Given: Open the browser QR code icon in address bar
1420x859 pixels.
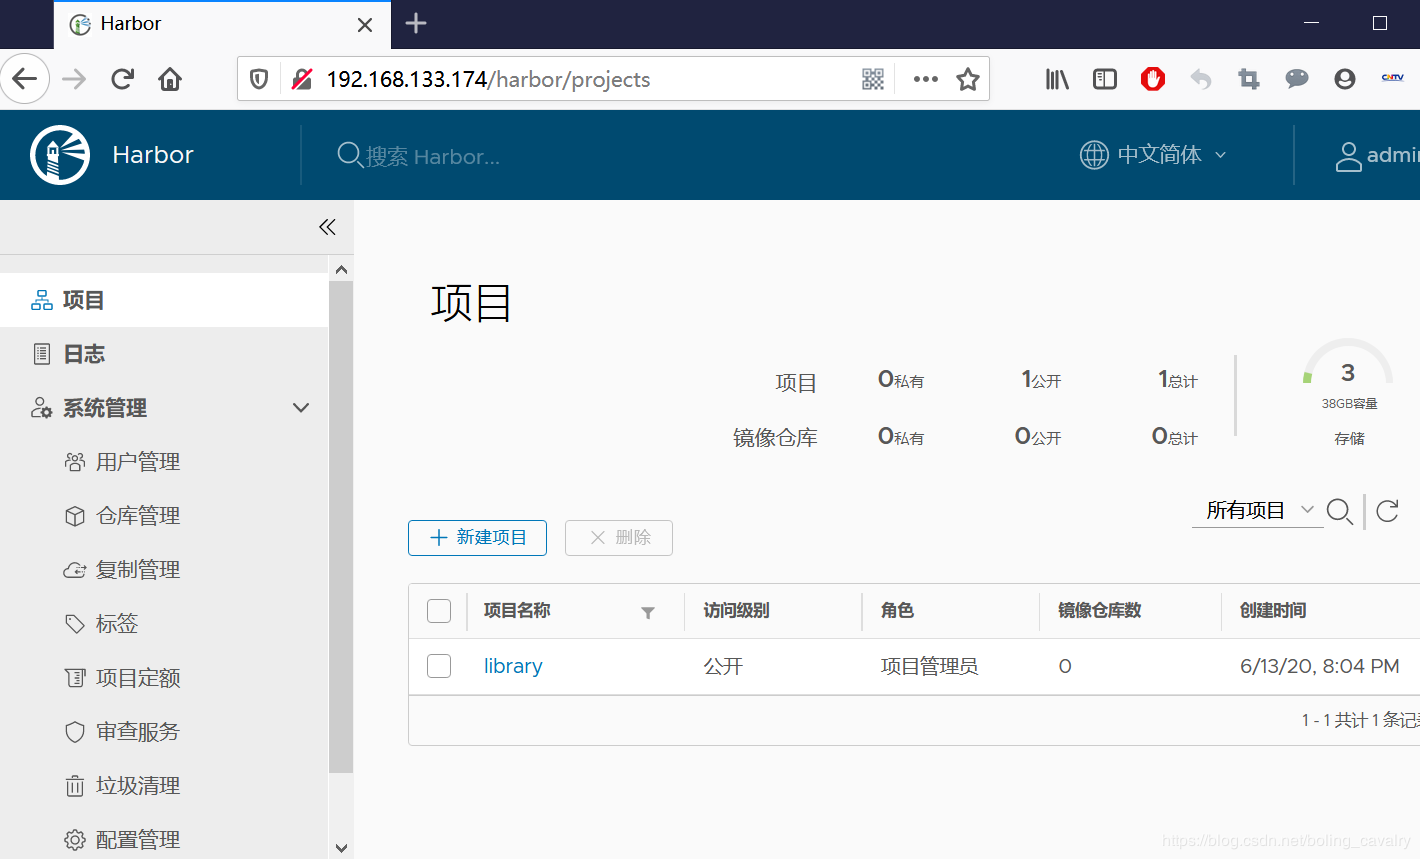Looking at the screenshot, I should coord(872,79).
